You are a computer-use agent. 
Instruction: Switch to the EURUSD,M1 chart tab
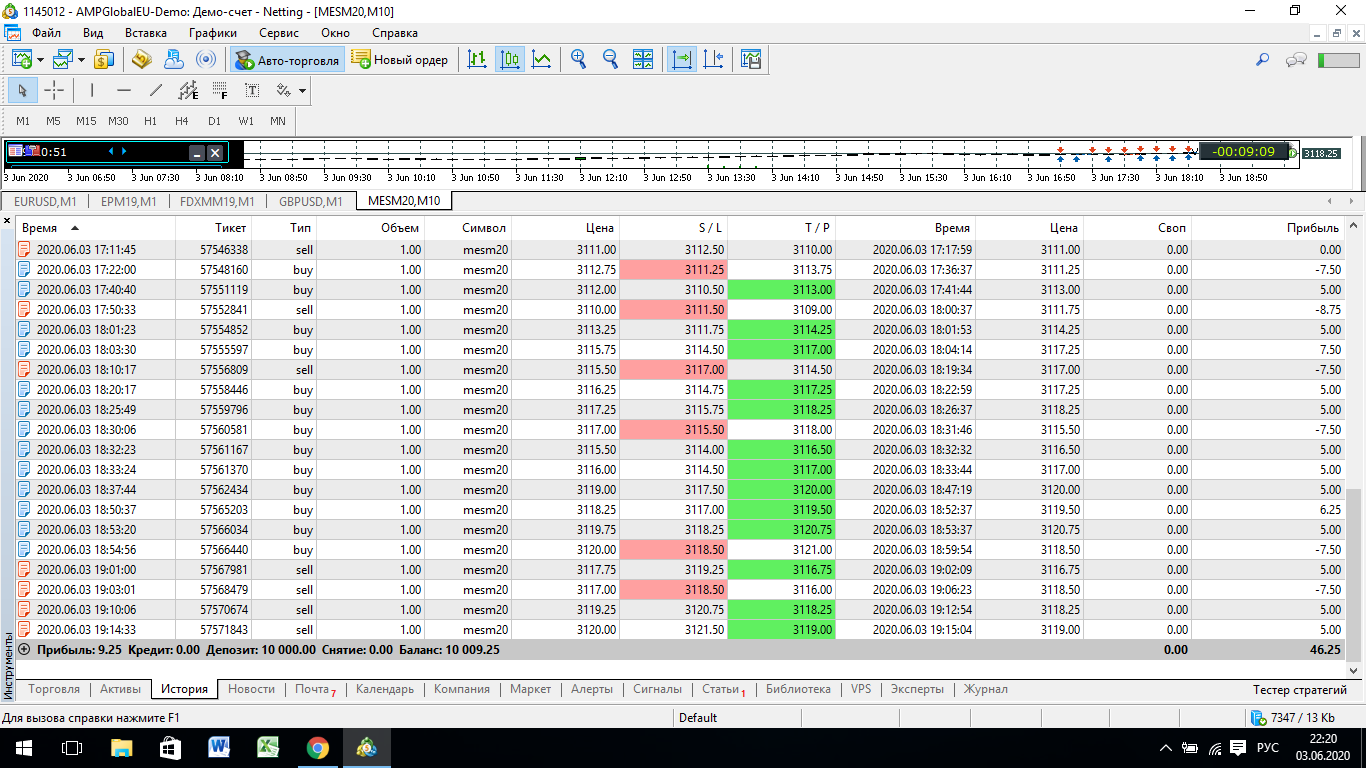click(x=46, y=201)
